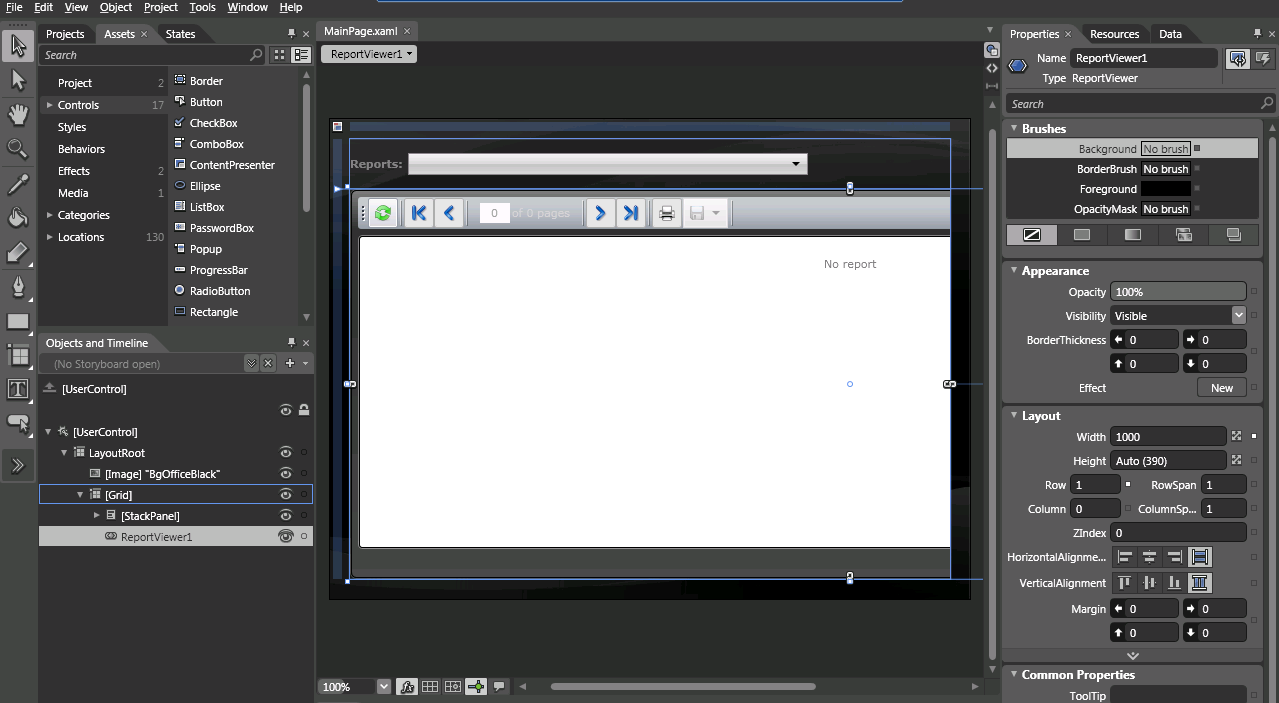The width and height of the screenshot is (1279, 703).
Task: Open the zoom percentage dropdown
Action: click(x=383, y=687)
